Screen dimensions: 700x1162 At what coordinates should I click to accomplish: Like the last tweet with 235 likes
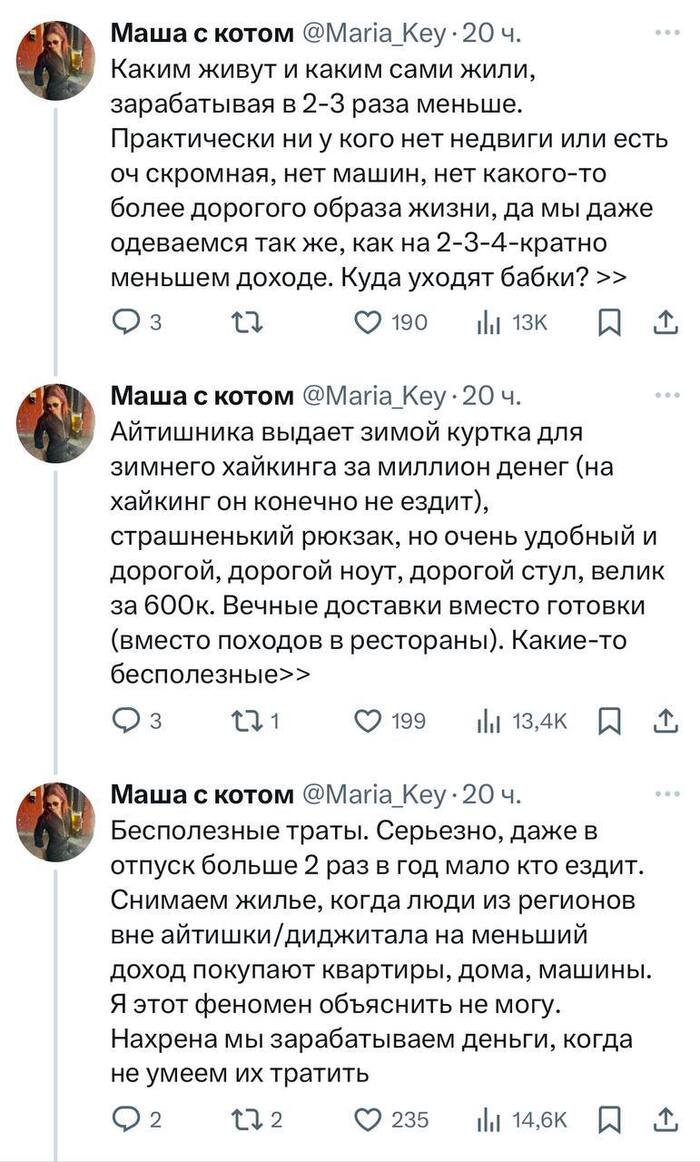(369, 1119)
